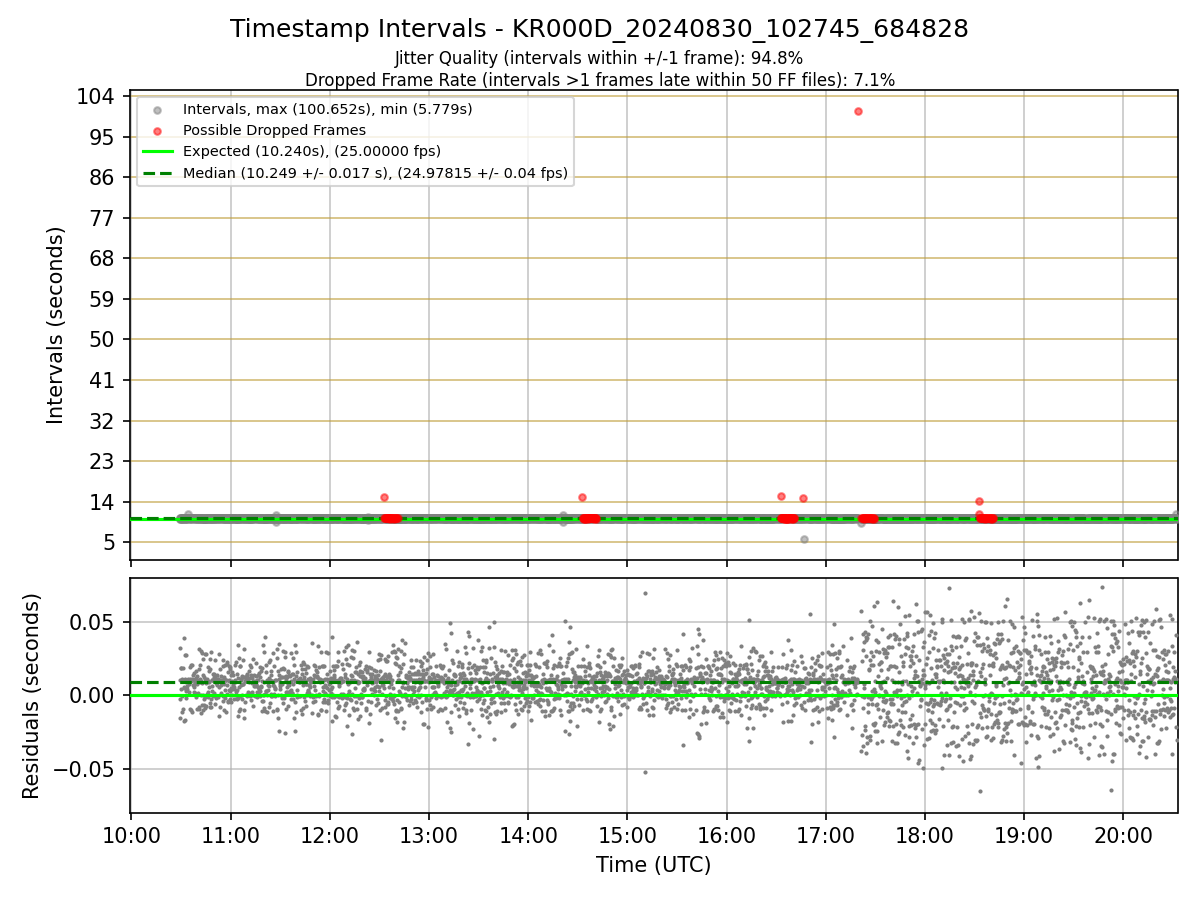Click the red dropped-frame point just after 14:30
Image resolution: width=1200 pixels, height=900 pixels.
[x=582, y=497]
